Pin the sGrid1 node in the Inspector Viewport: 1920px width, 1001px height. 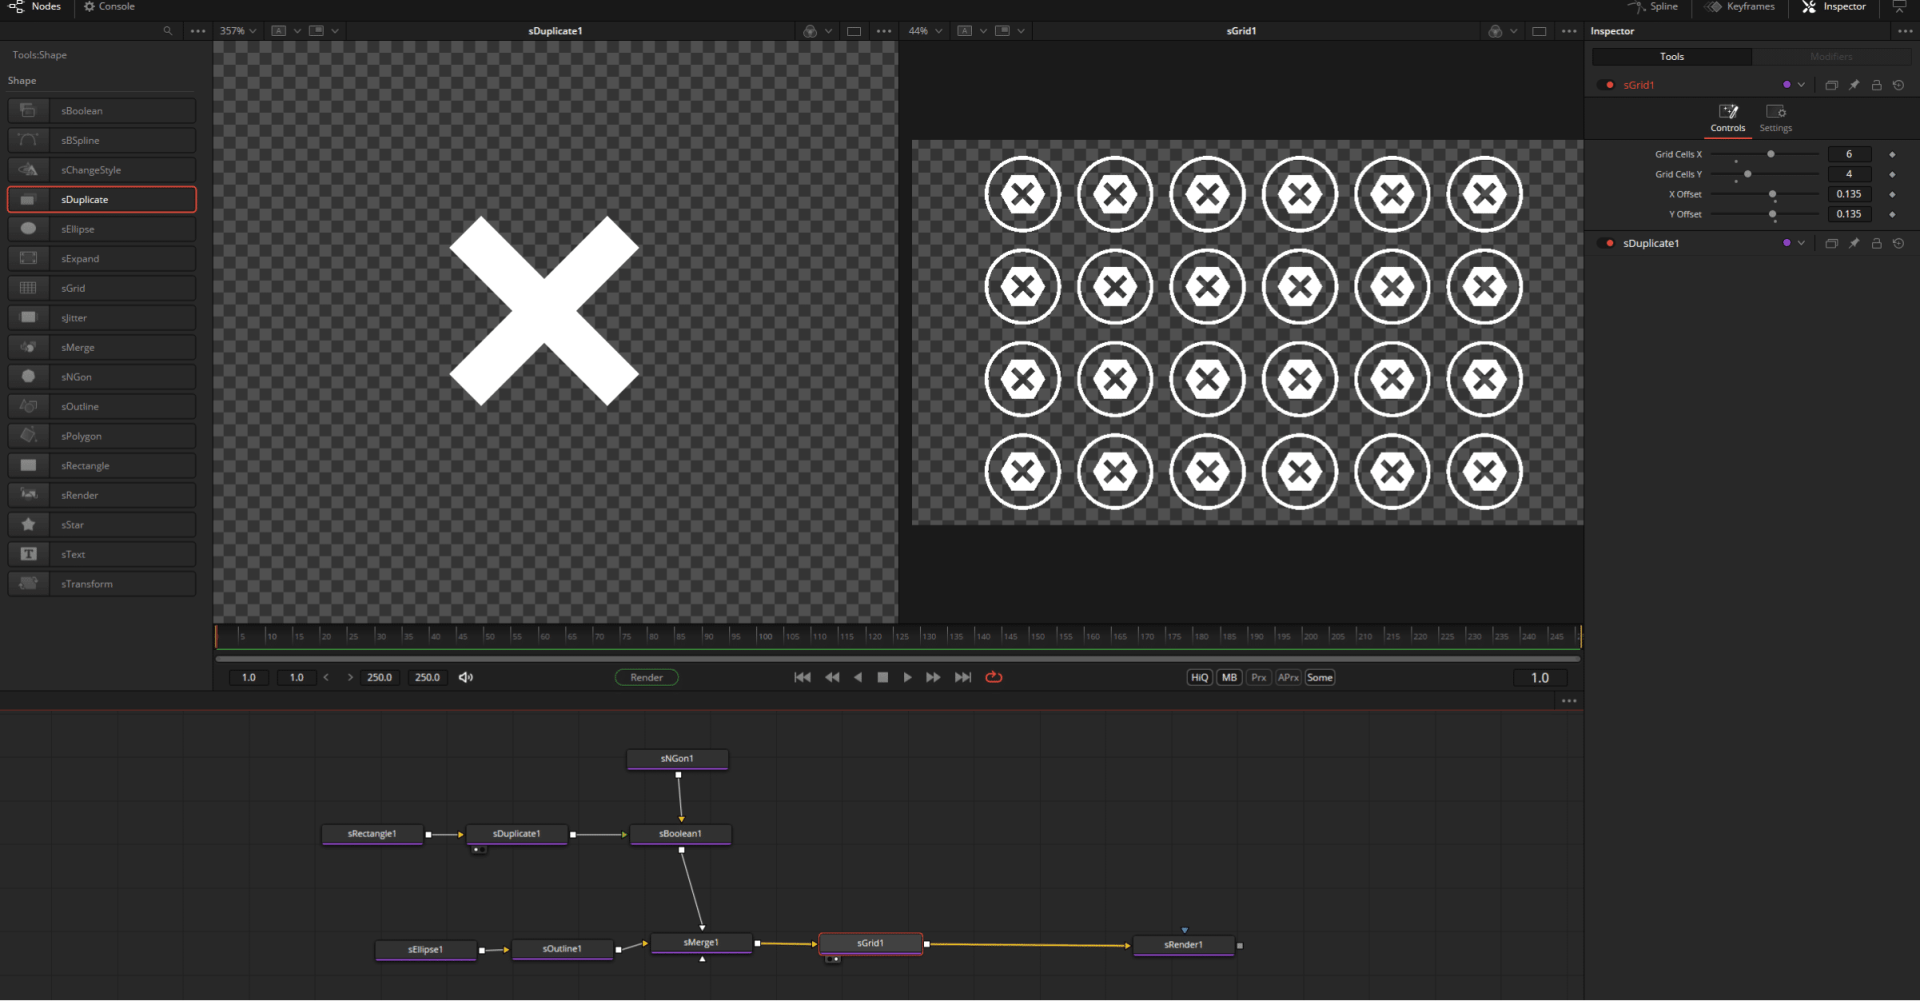[1854, 84]
